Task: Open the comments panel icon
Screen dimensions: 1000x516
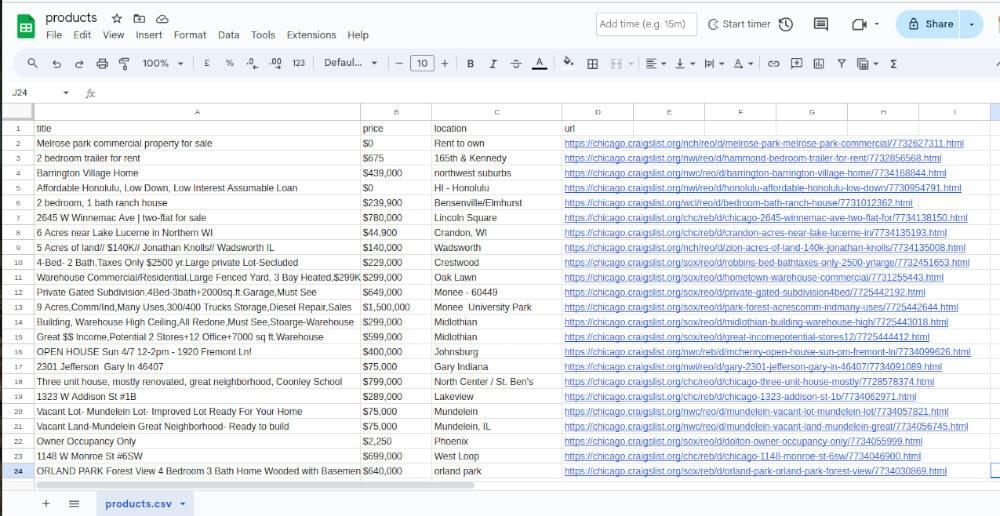Action: coord(821,24)
